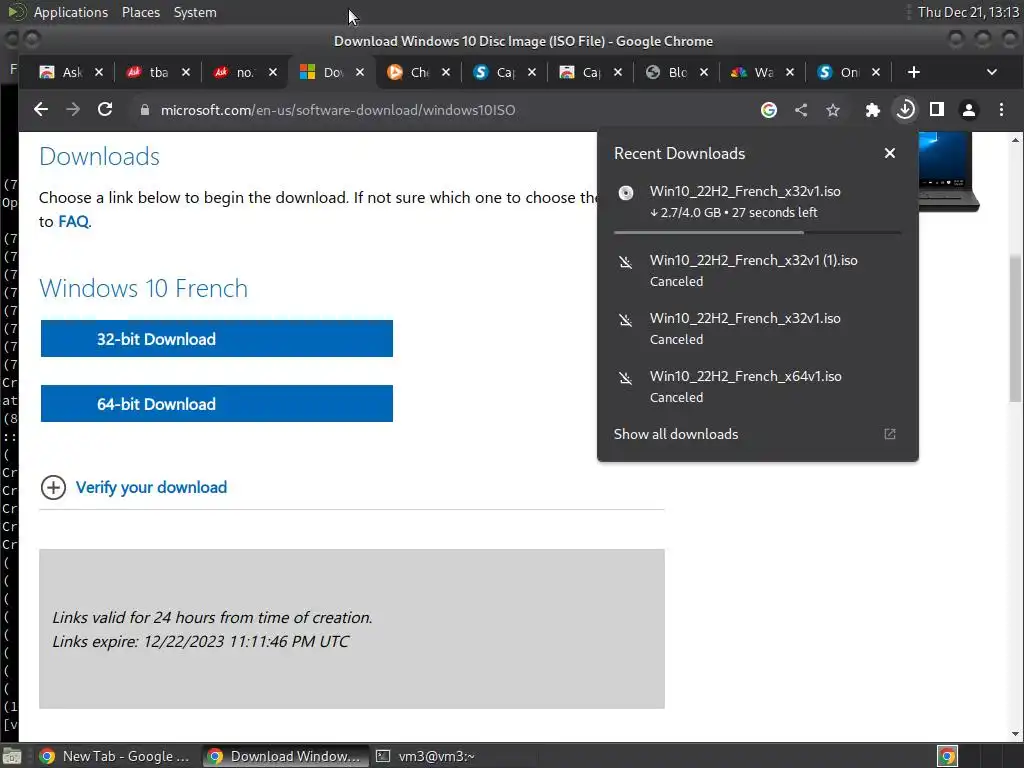The image size is (1024, 768).
Task: Go back using the browser back arrow
Action: (x=40, y=110)
